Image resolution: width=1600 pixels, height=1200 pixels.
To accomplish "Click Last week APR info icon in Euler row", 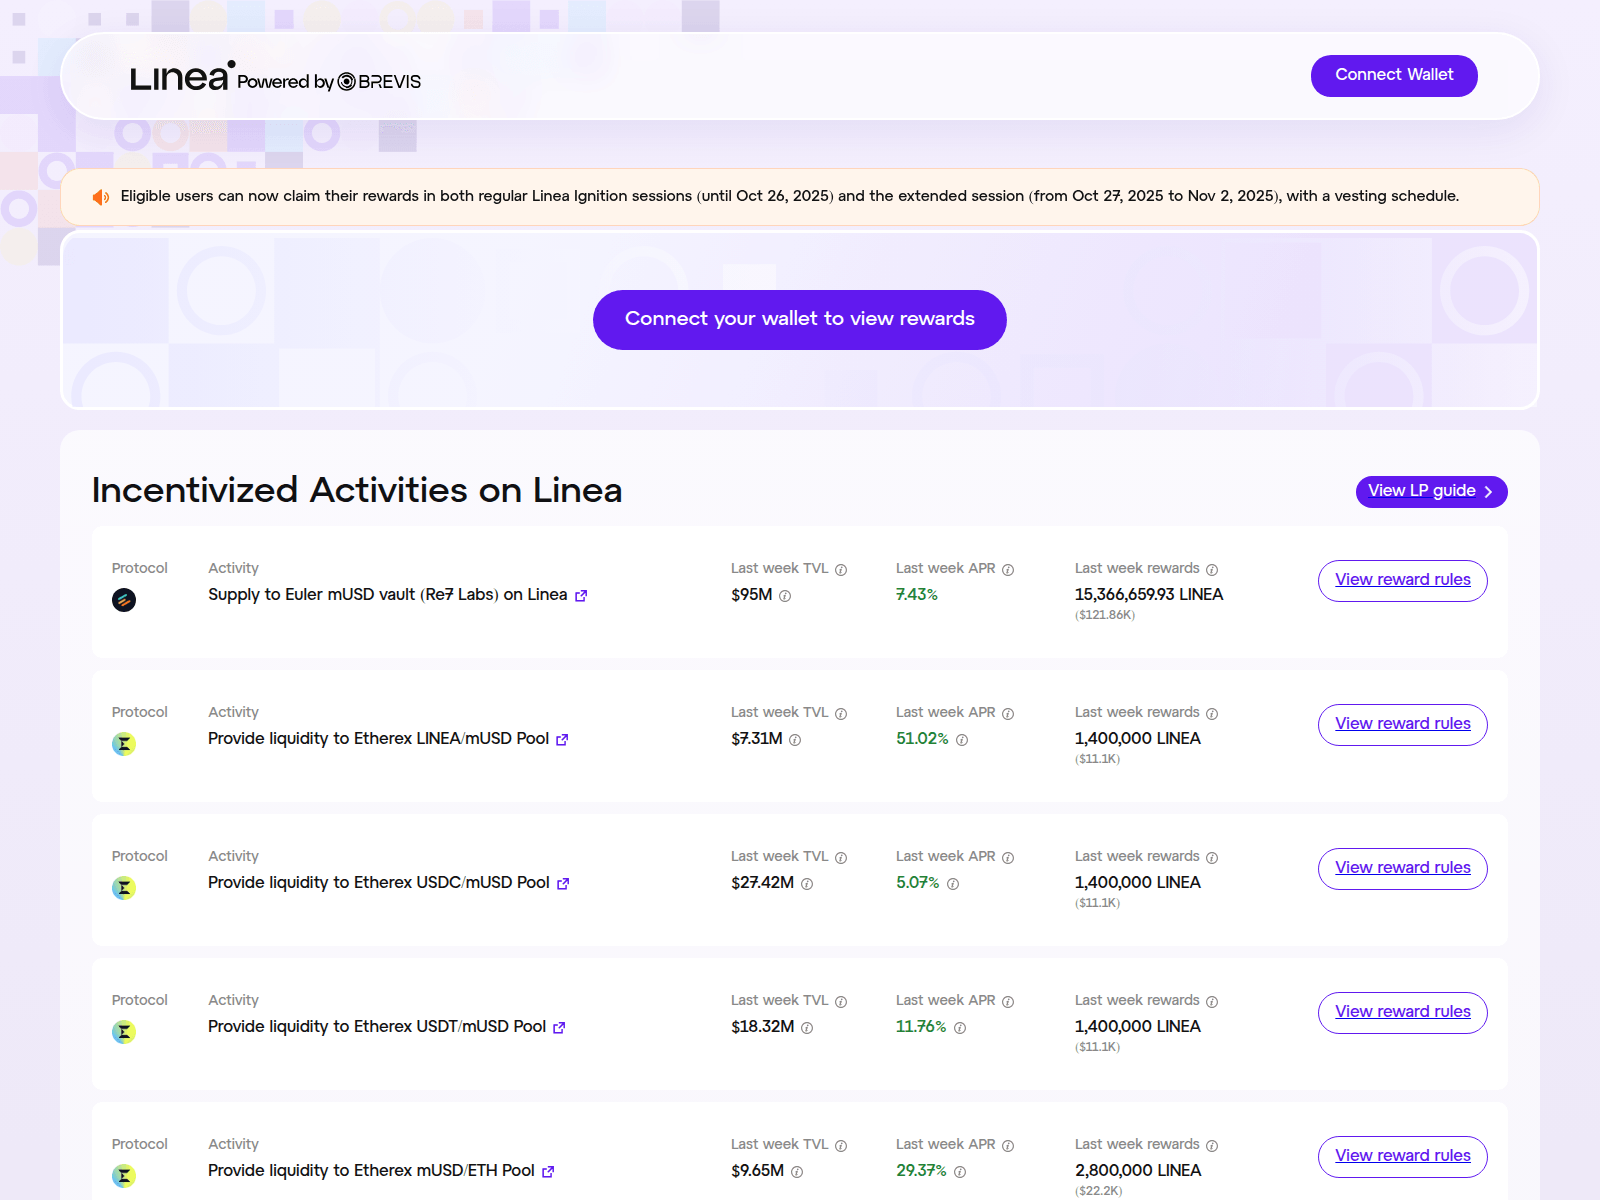I will (1008, 570).
